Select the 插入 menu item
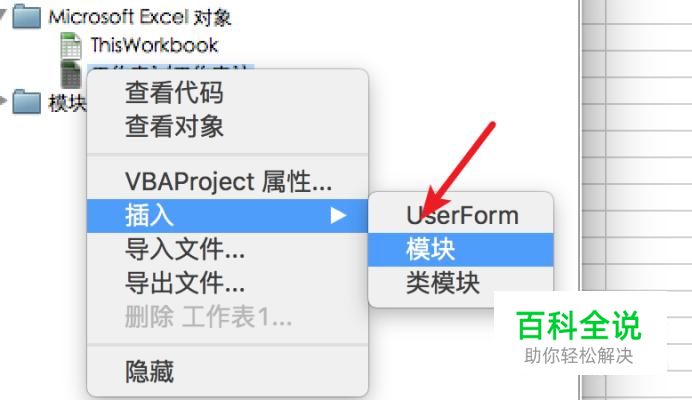692x400 pixels. 227,215
